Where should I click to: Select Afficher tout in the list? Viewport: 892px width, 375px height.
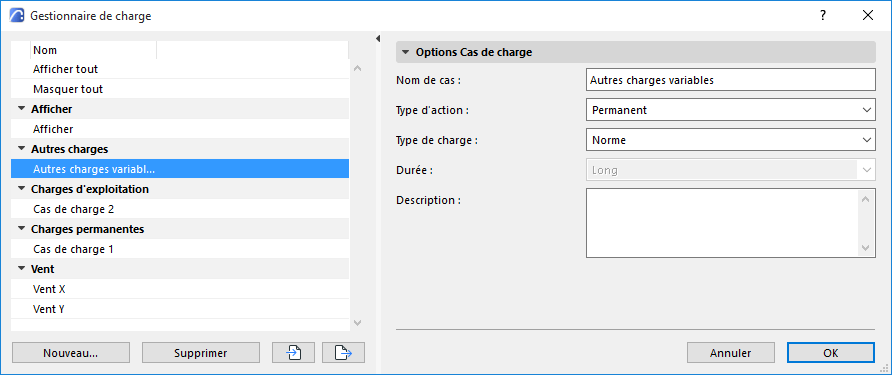point(180,69)
